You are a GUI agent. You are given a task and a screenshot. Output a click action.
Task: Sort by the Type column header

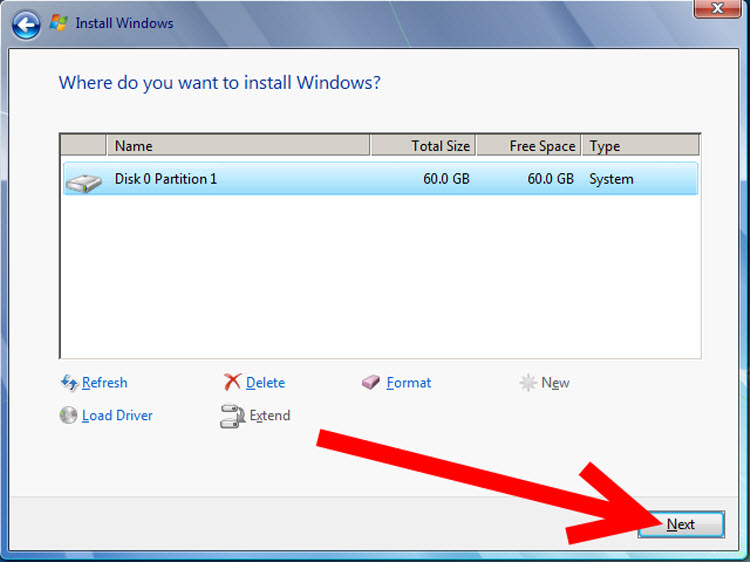640,145
